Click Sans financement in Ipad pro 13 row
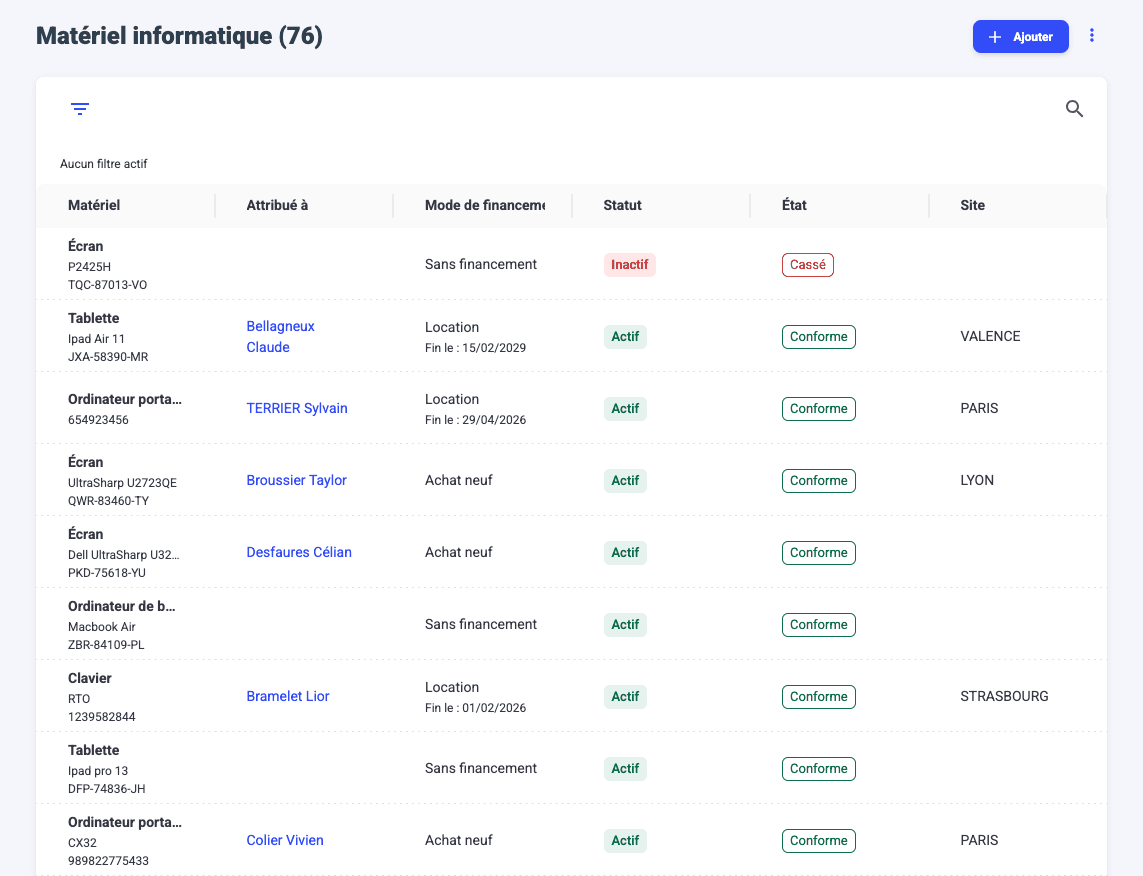Image resolution: width=1143 pixels, height=876 pixels. pyautogui.click(x=480, y=768)
